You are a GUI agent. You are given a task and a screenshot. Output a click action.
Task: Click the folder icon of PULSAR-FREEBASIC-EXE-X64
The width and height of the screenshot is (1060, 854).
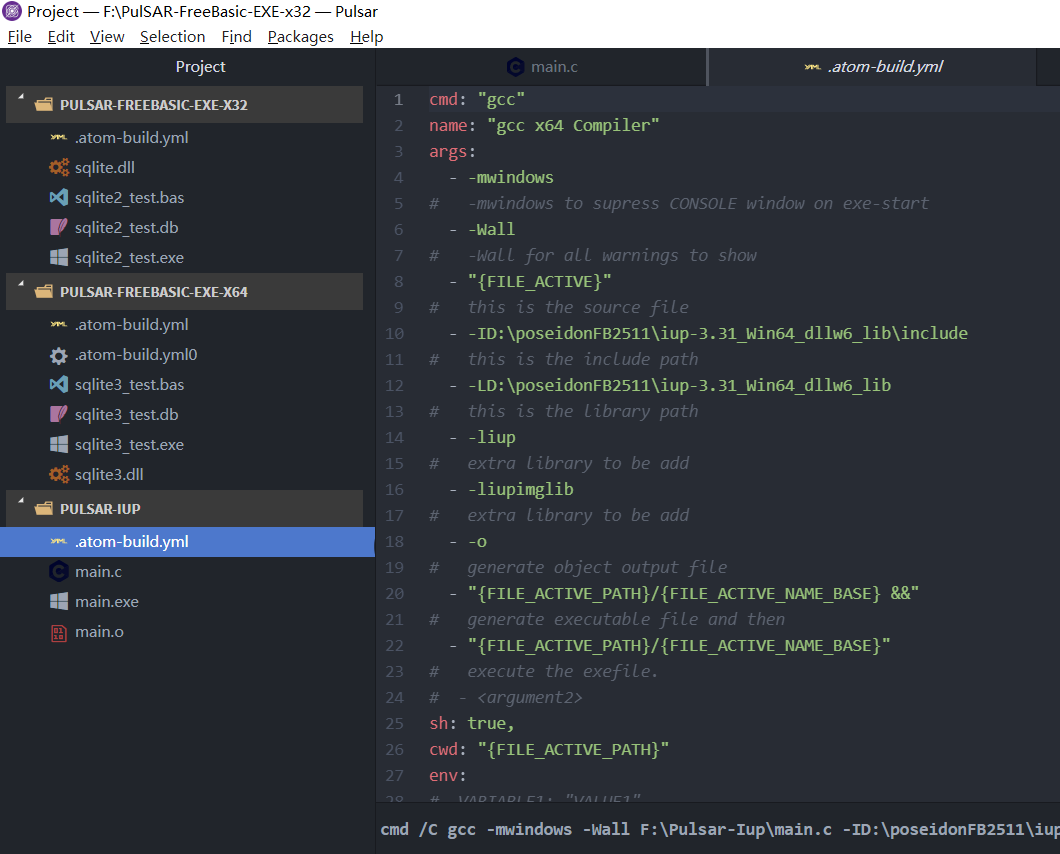click(x=44, y=291)
